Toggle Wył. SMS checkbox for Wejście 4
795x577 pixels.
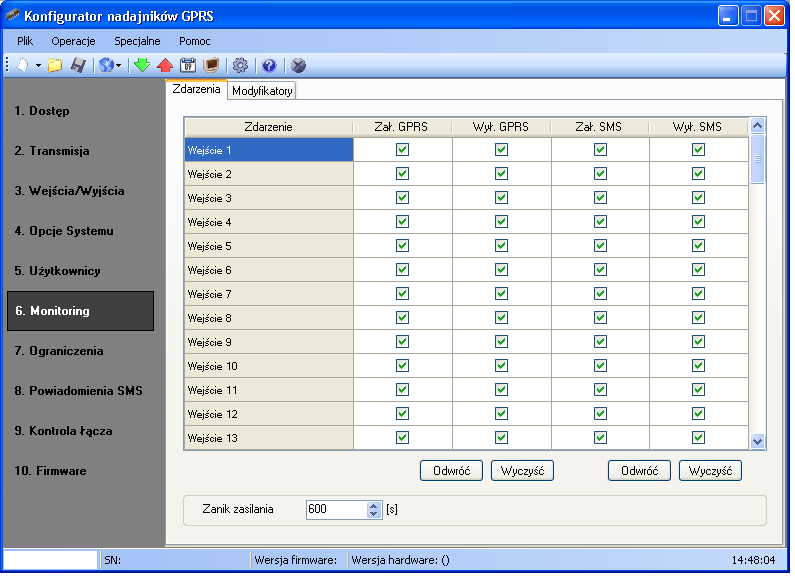click(x=699, y=222)
